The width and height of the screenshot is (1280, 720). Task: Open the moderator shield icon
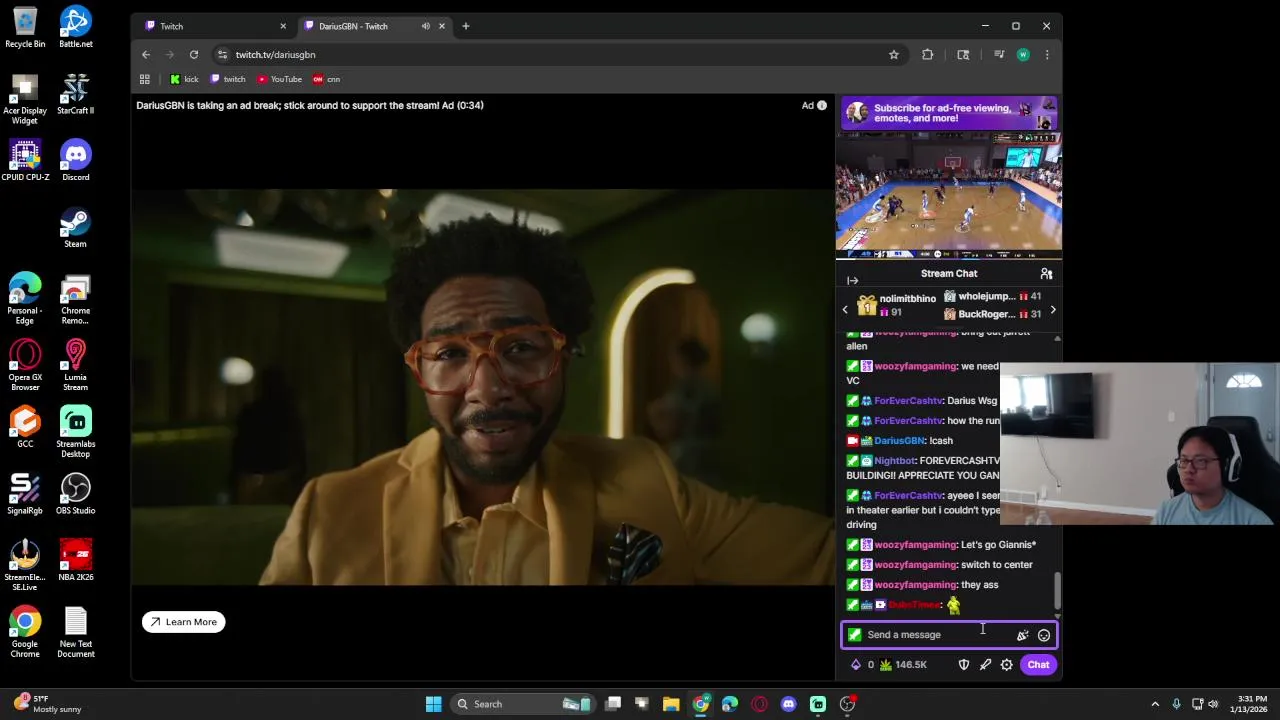pyautogui.click(x=964, y=665)
